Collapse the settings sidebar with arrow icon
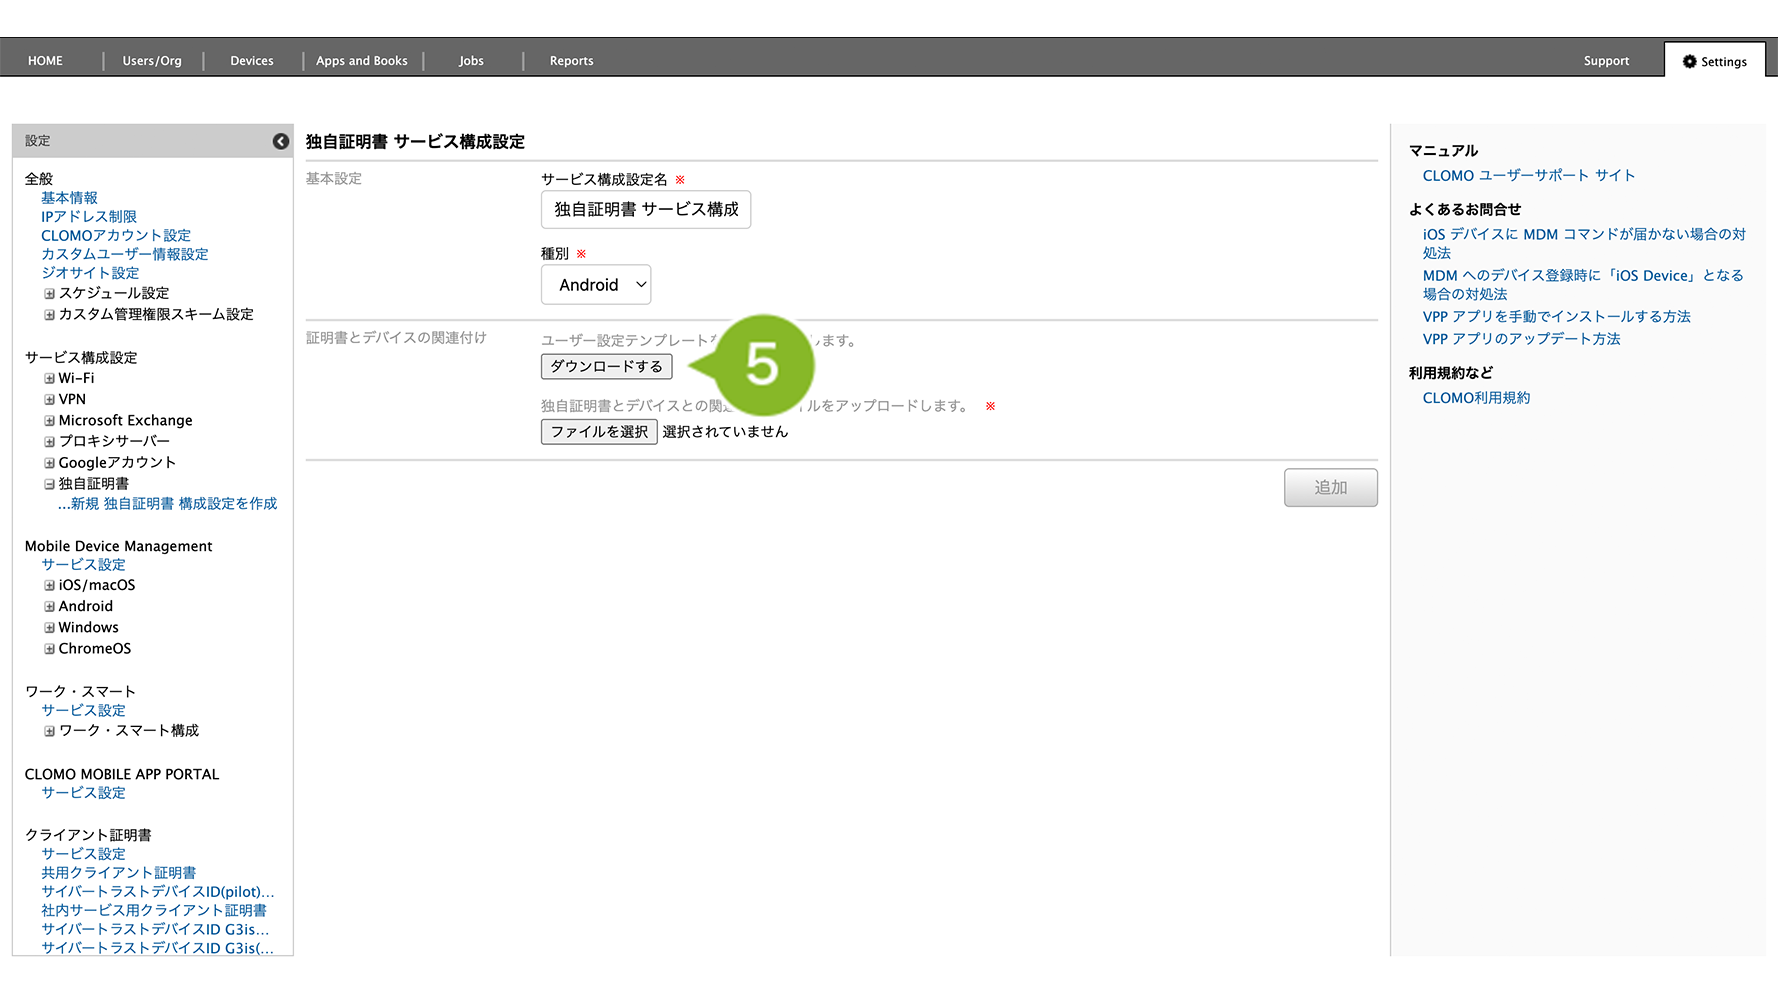 [281, 141]
